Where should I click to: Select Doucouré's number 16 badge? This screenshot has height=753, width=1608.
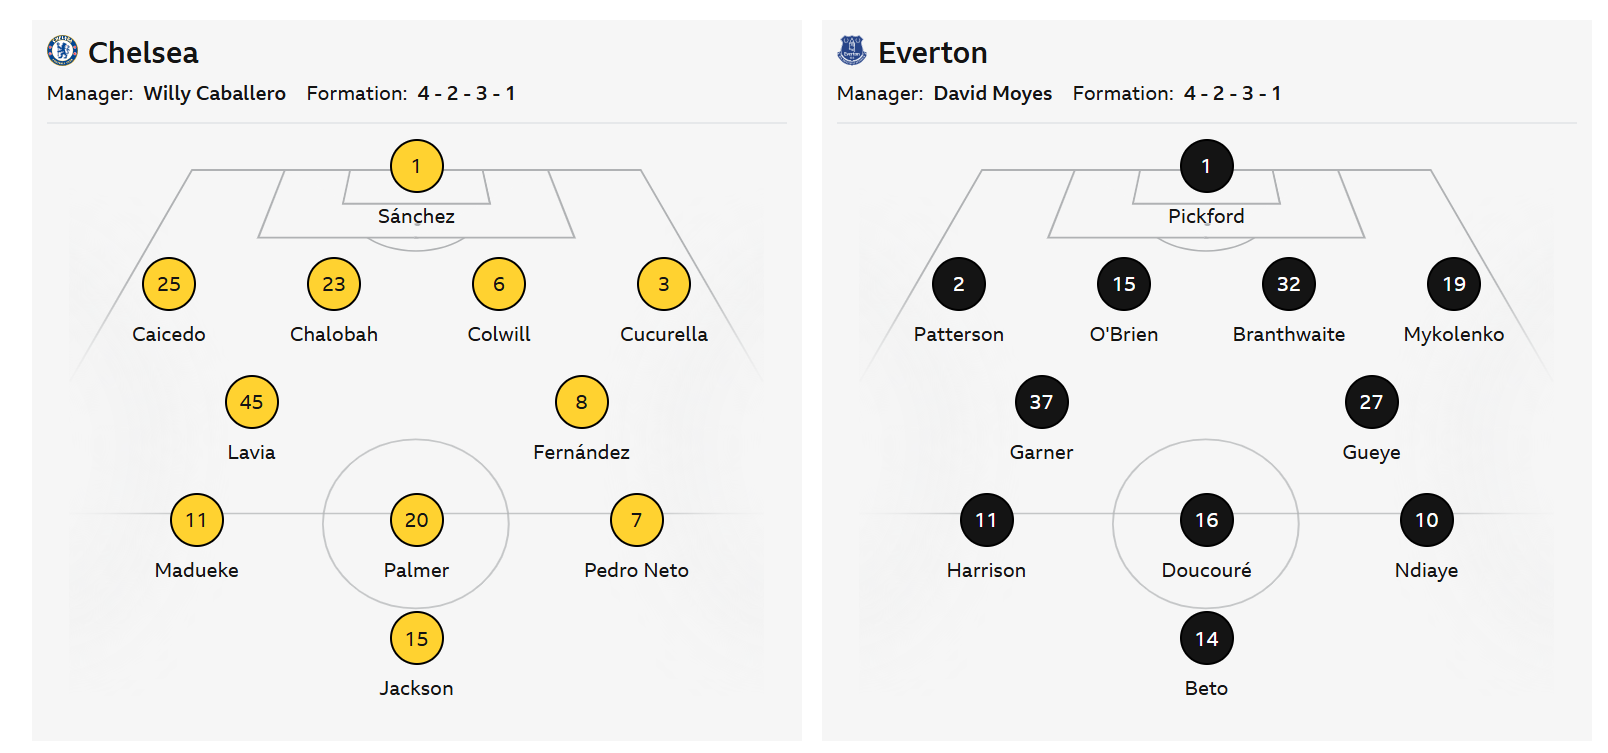[1206, 520]
